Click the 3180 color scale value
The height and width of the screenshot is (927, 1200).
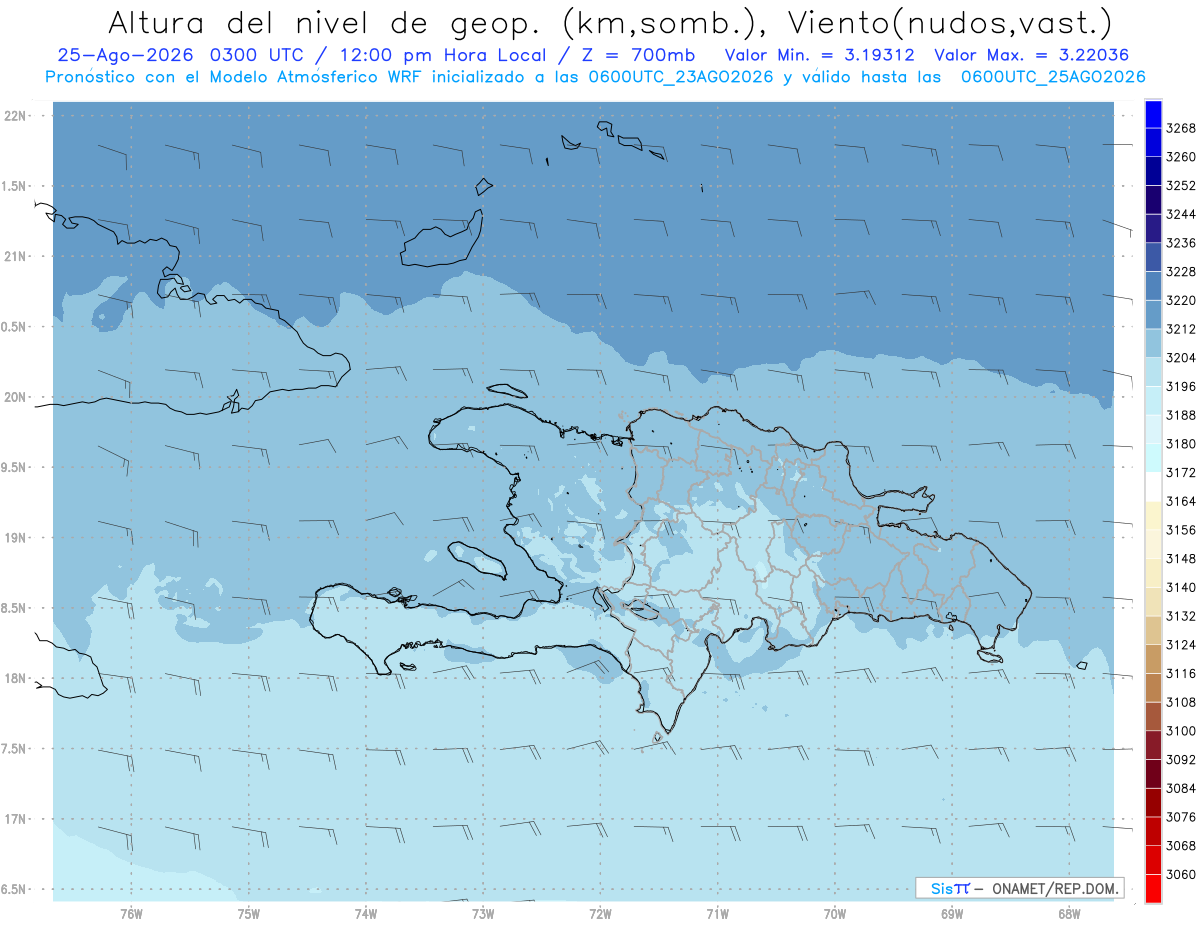pyautogui.click(x=1180, y=444)
